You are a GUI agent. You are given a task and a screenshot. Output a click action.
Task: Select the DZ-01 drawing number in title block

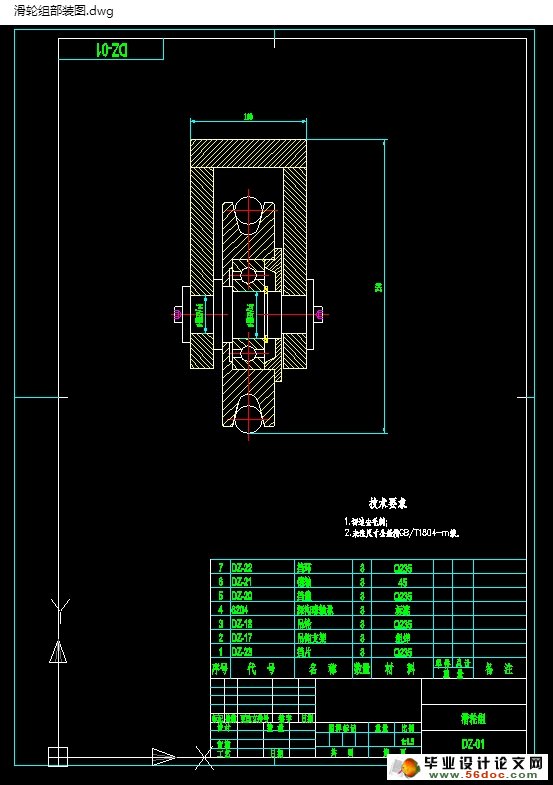click(x=473, y=744)
